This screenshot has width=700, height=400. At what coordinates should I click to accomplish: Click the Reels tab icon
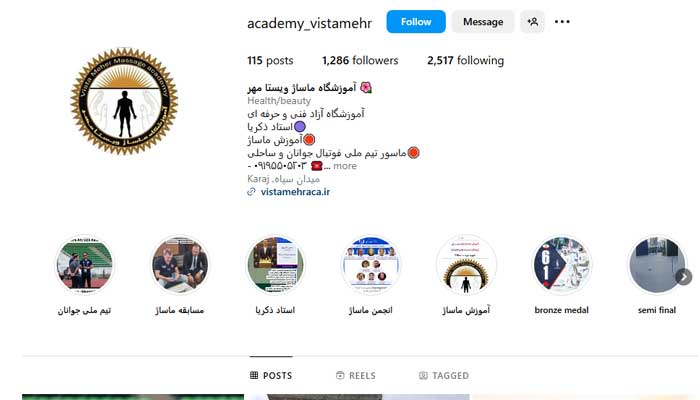pos(340,375)
